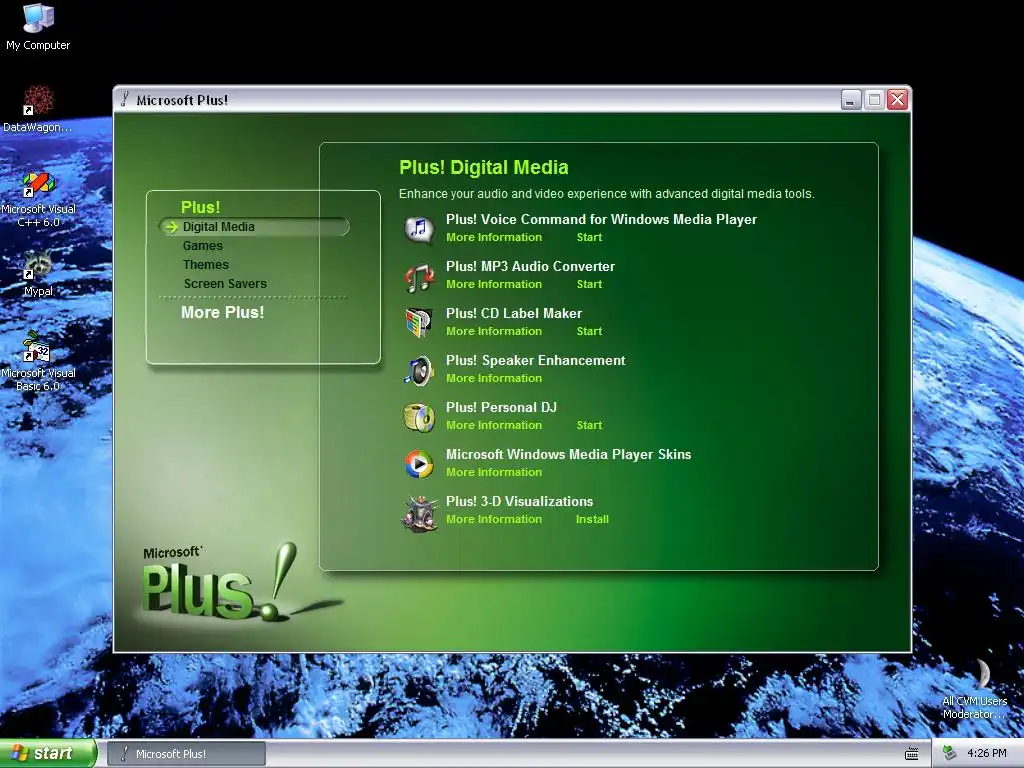Viewport: 1024px width, 768px height.
Task: Open the More Plus! section
Action: click(x=223, y=312)
